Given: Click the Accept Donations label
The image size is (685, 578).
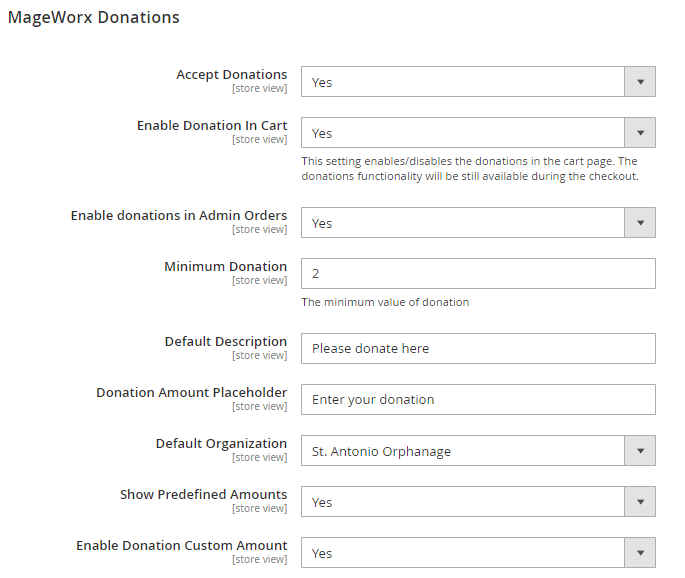Looking at the screenshot, I should coord(231,75).
